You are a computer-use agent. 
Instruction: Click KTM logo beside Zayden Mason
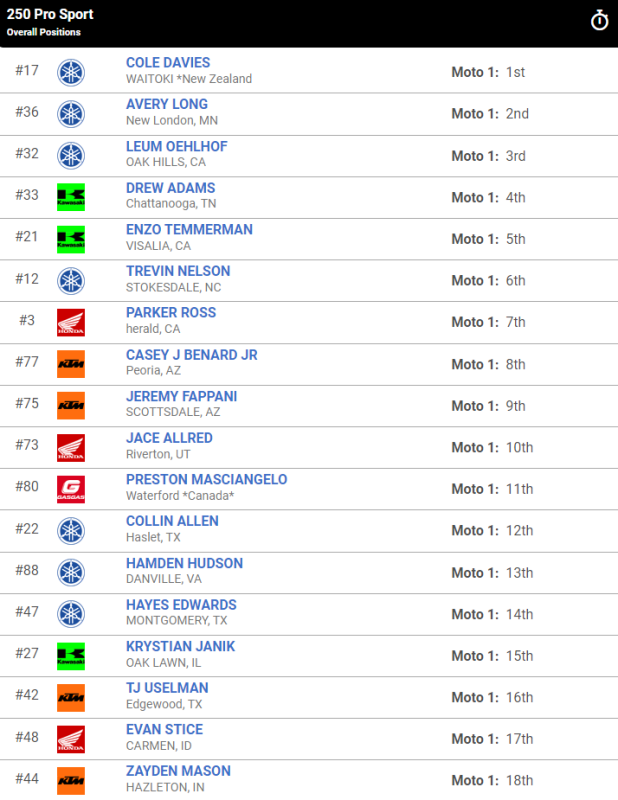71,781
